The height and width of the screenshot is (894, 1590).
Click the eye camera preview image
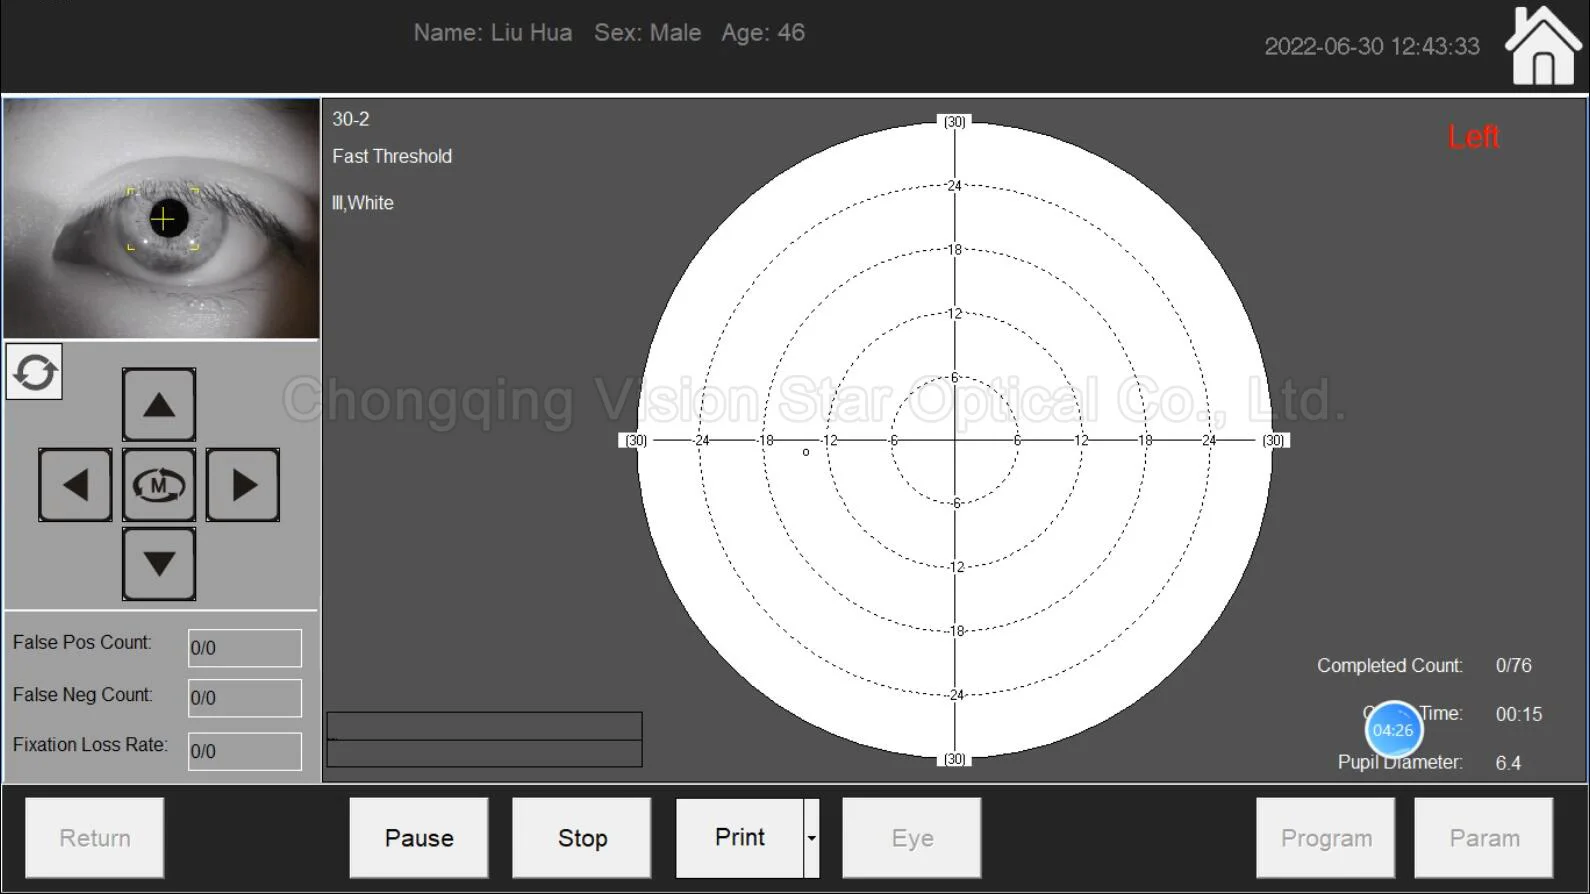point(162,218)
